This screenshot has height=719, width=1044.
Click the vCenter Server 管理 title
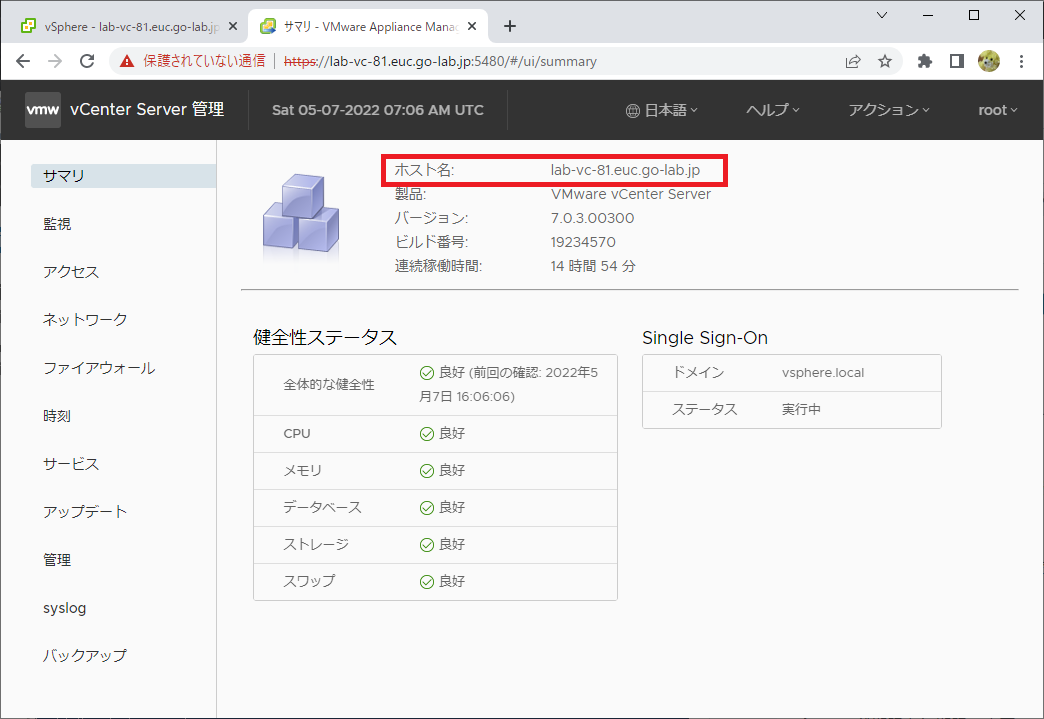click(147, 110)
